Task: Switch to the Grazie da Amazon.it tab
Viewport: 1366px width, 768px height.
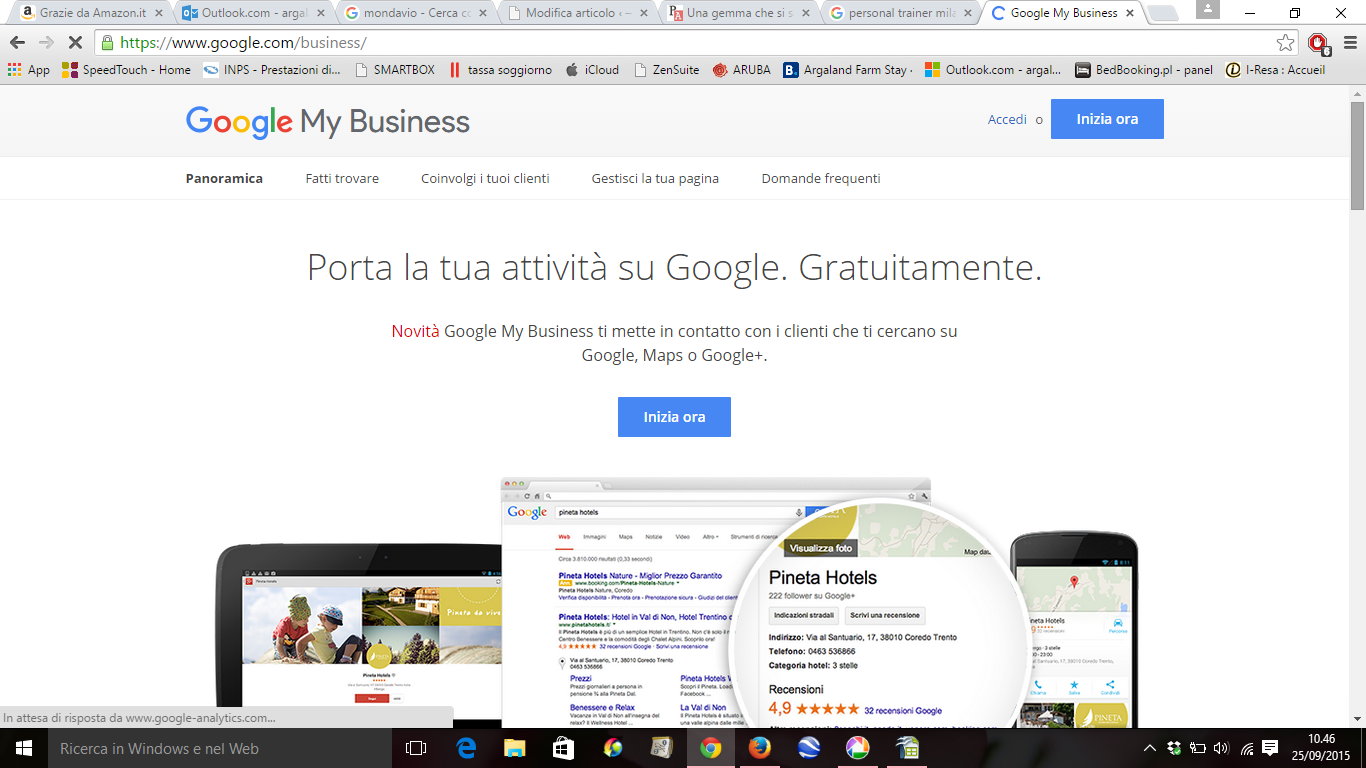Action: pyautogui.click(x=92, y=14)
